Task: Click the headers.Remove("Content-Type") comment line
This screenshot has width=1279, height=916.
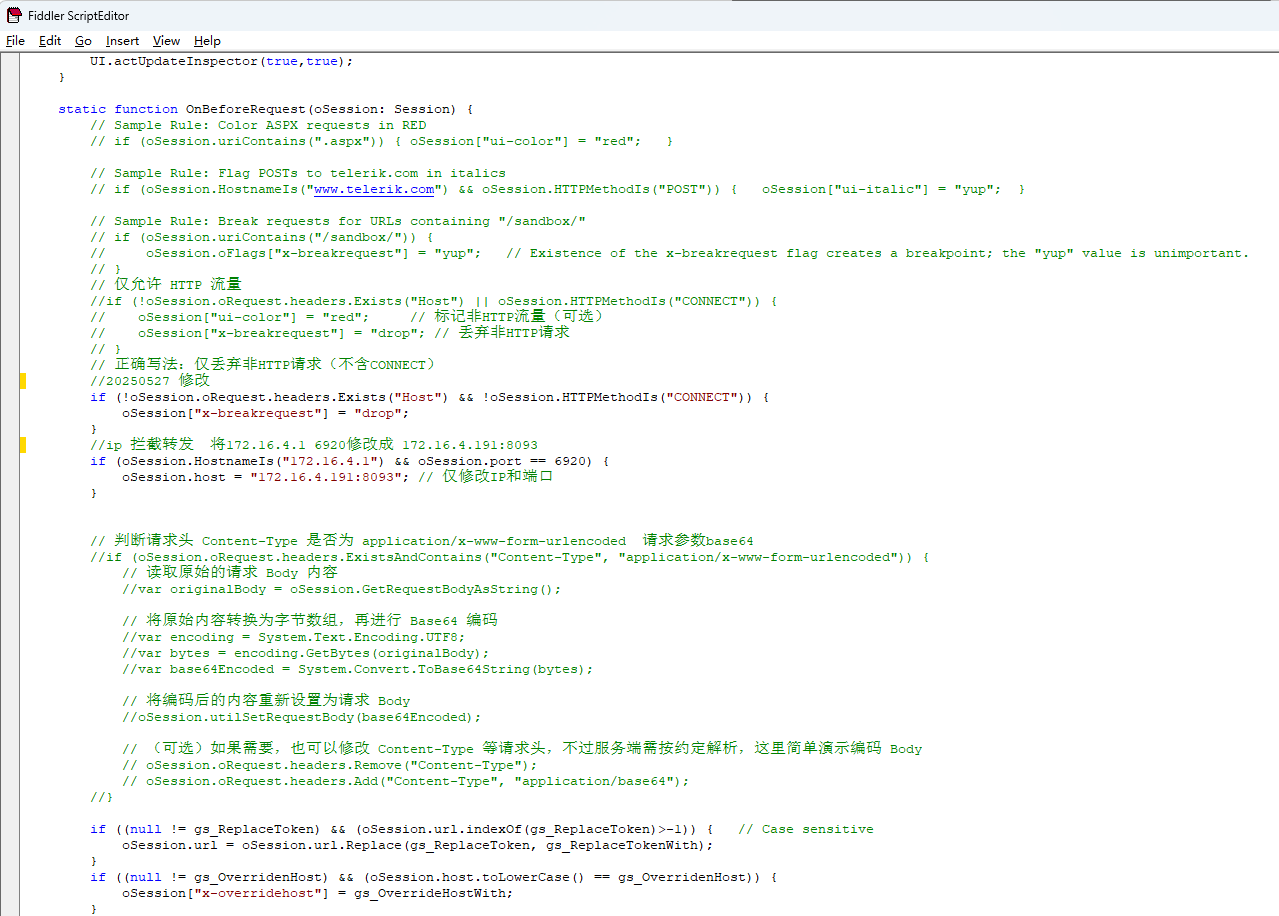Action: 330,765
